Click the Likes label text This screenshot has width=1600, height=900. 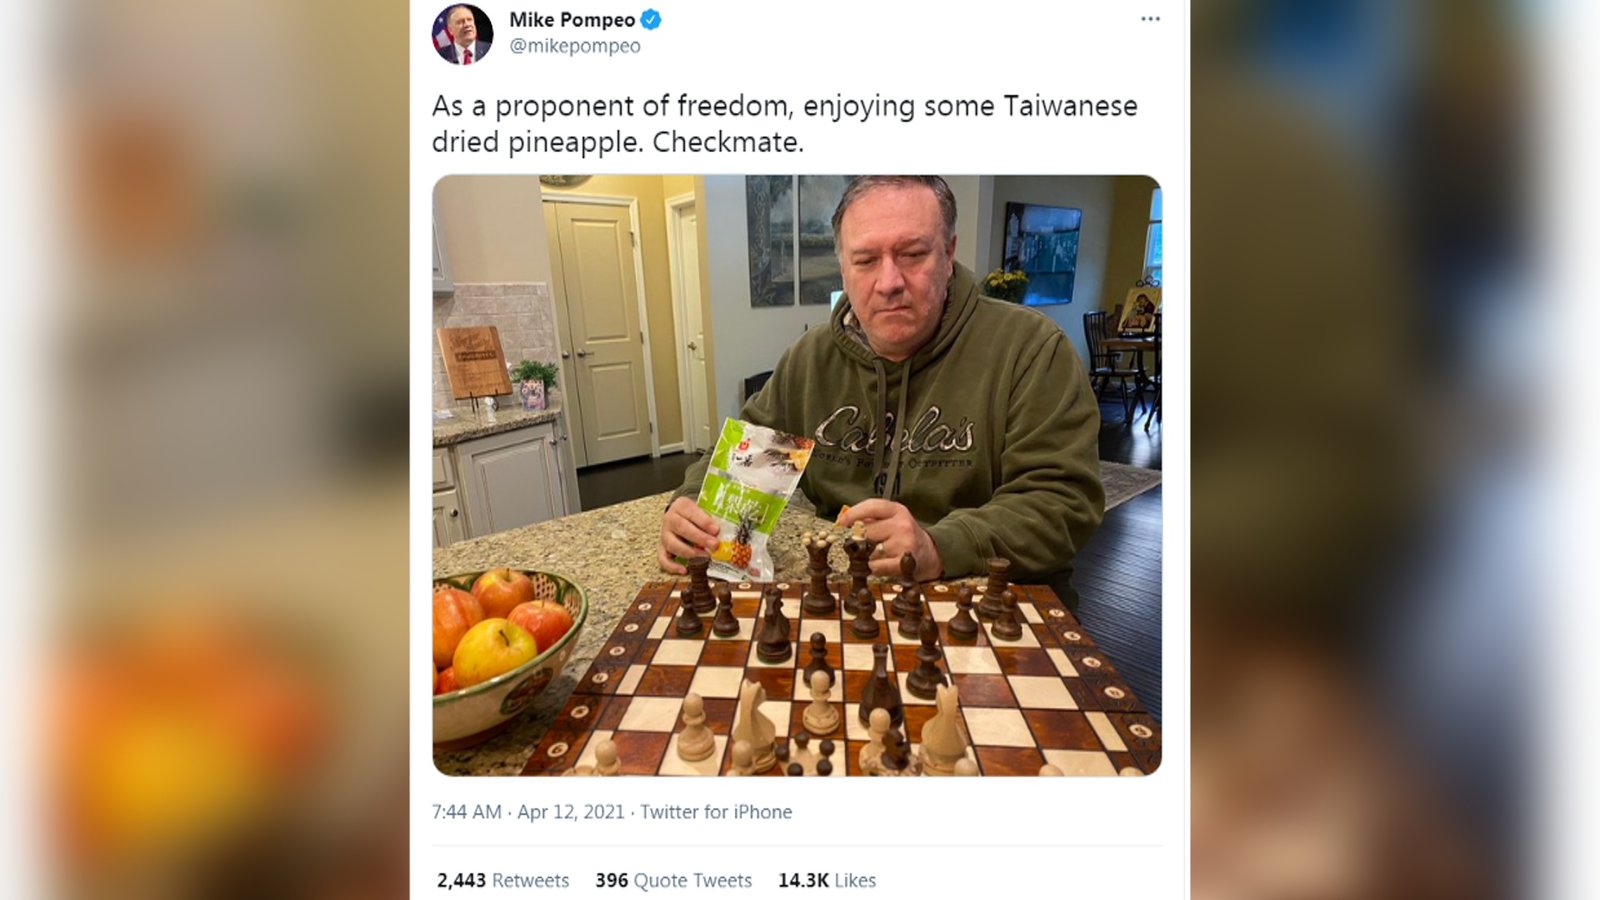tap(855, 880)
